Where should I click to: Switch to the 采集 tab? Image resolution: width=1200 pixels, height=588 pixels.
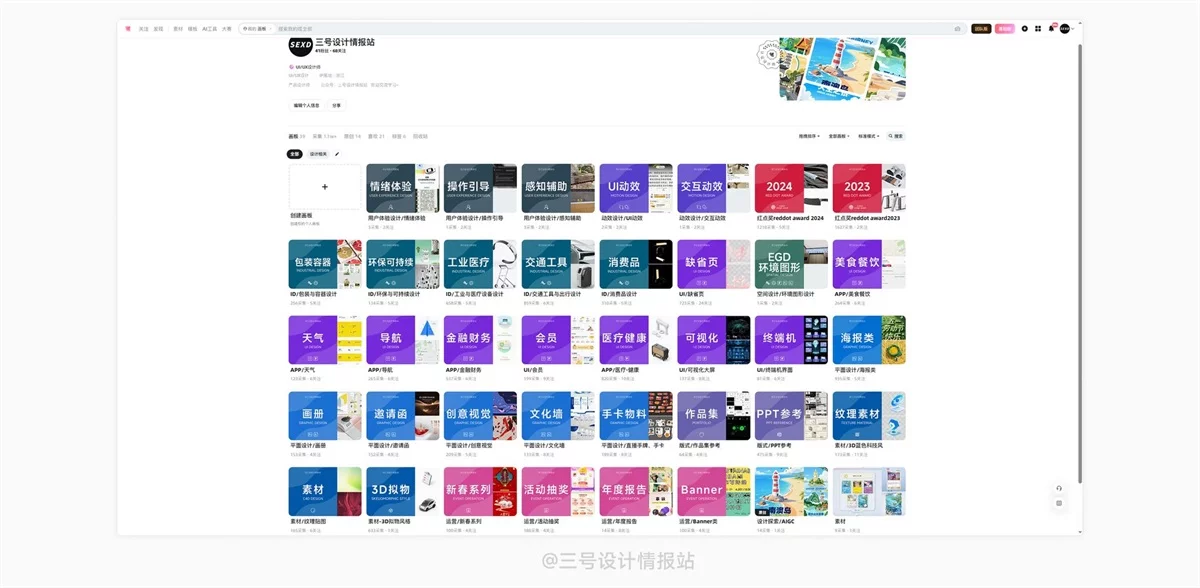pos(323,136)
